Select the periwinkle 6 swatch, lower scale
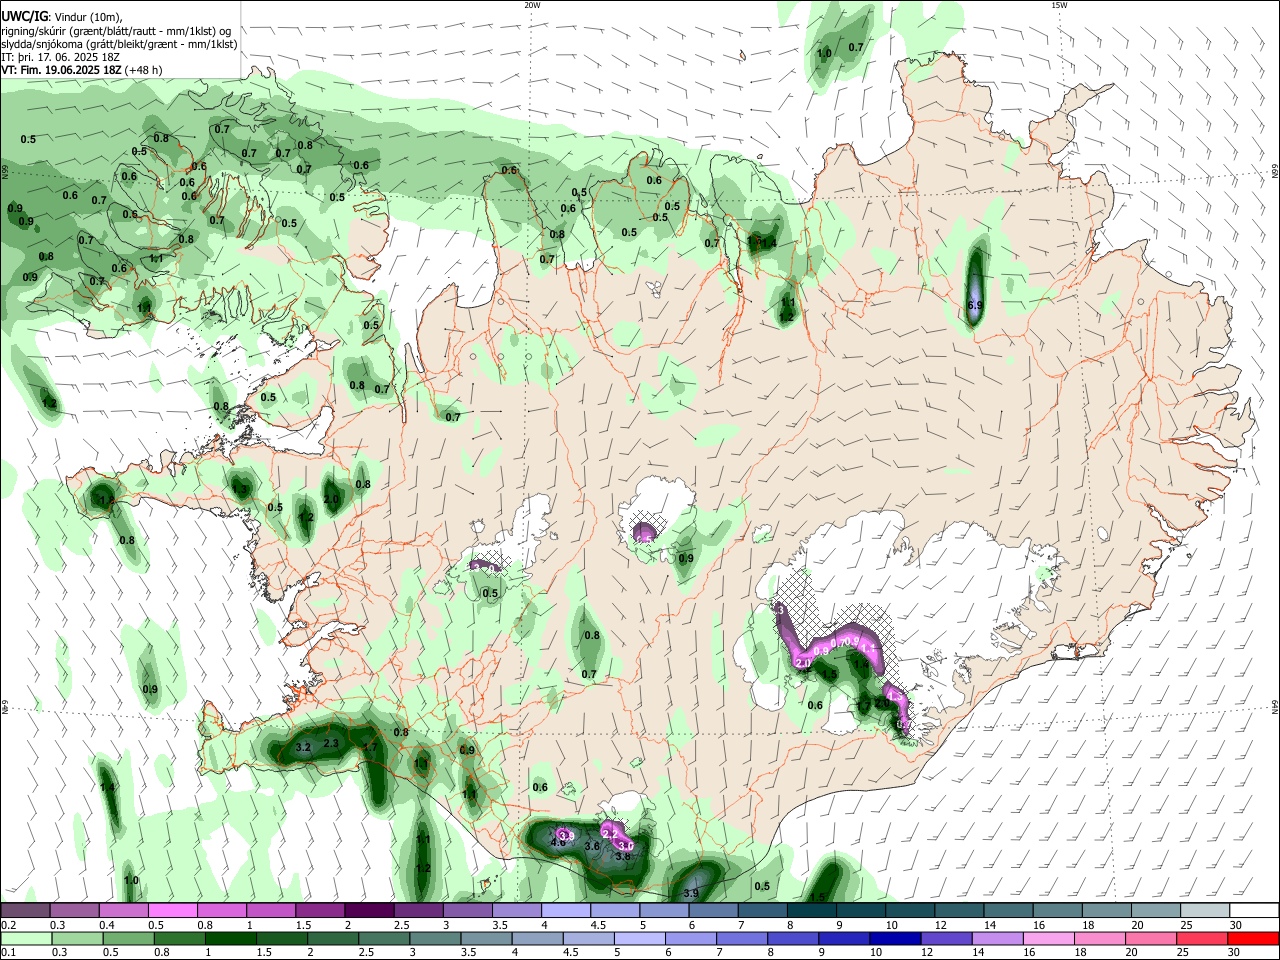 [691, 938]
